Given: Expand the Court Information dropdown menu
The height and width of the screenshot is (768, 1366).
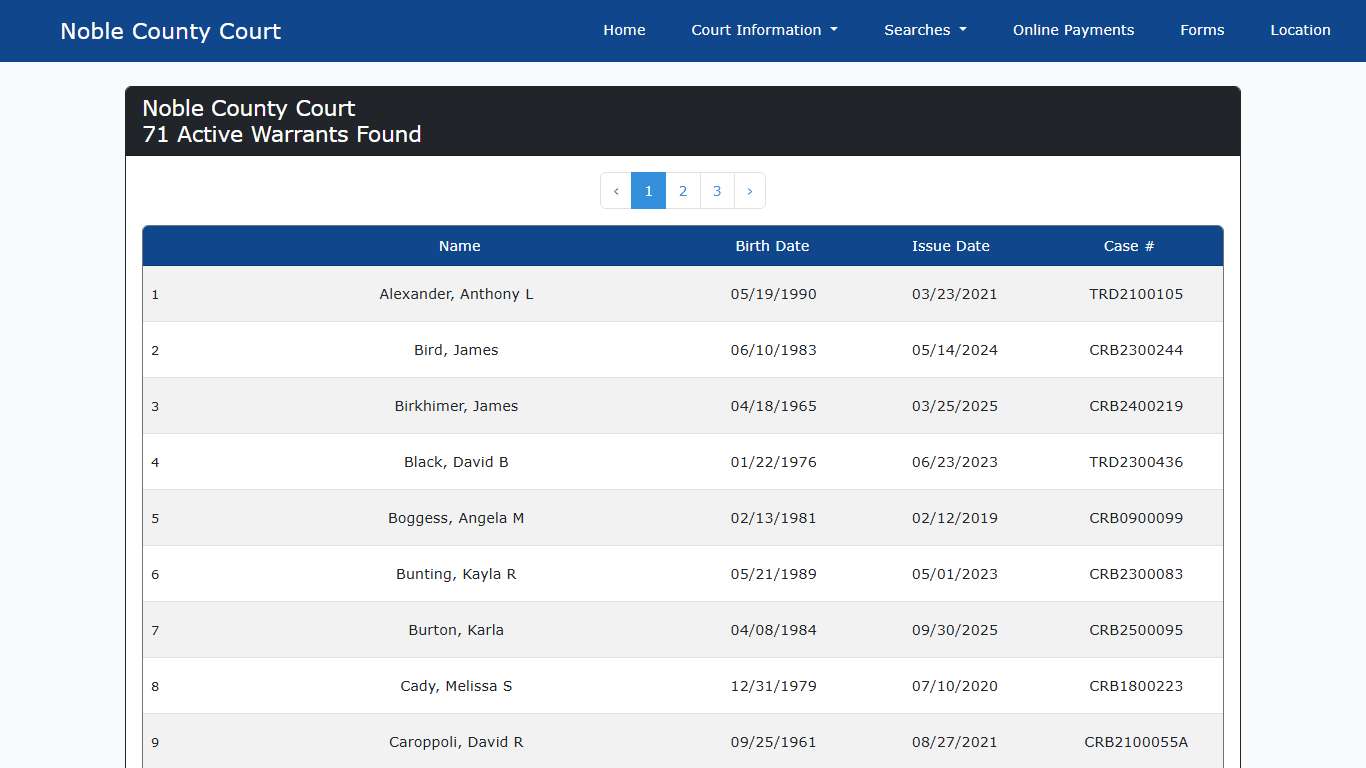Looking at the screenshot, I should click(x=764, y=30).
